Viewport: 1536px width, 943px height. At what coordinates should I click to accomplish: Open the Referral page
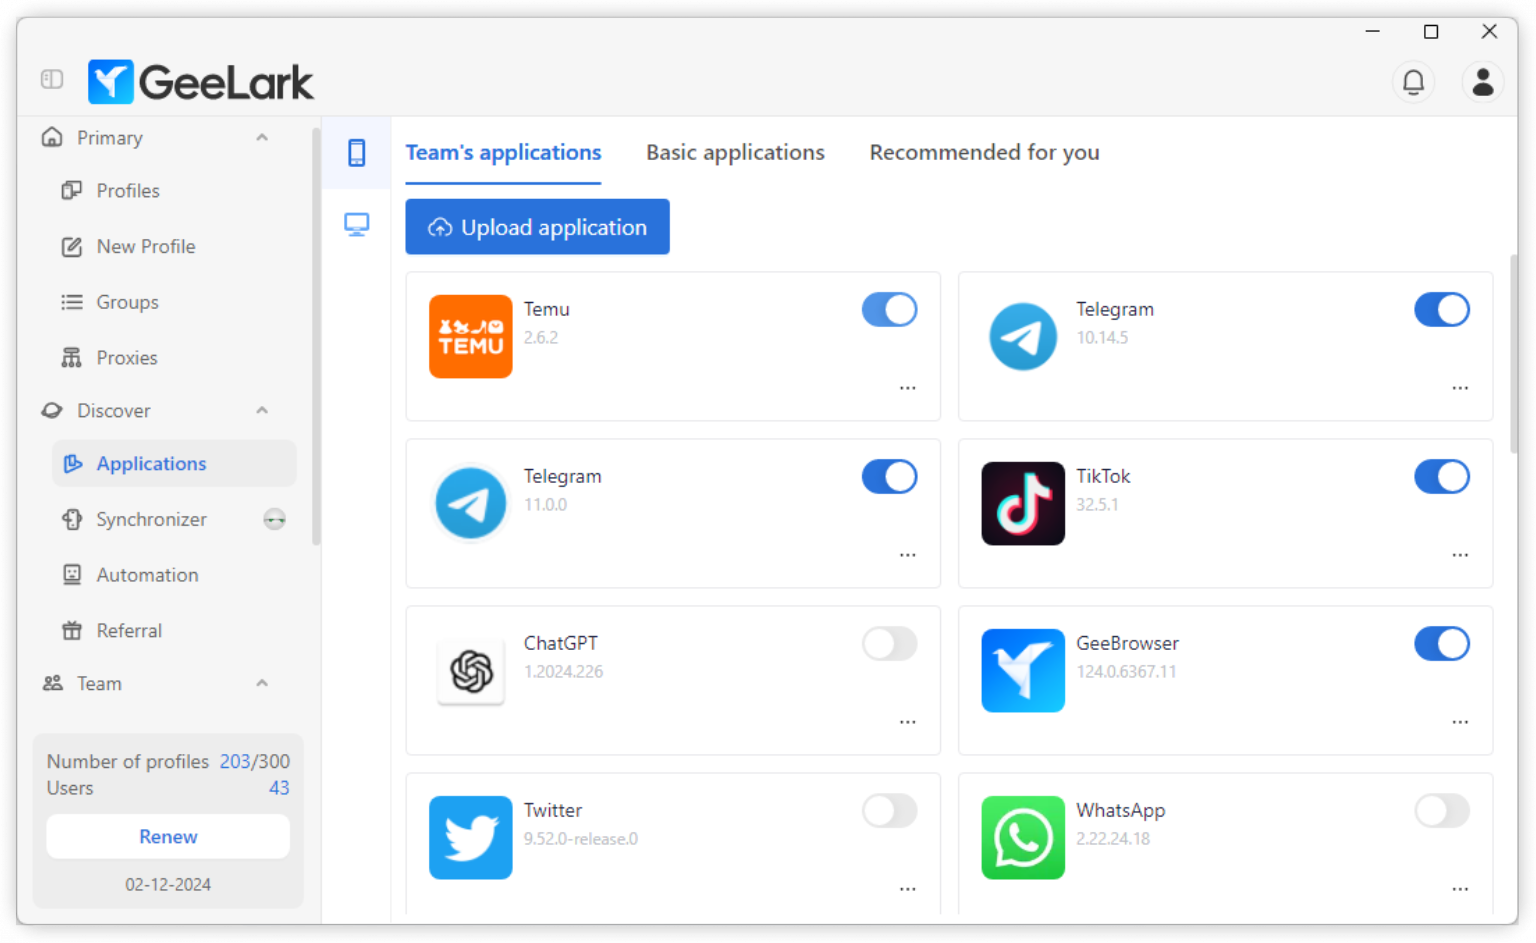pyautogui.click(x=174, y=631)
